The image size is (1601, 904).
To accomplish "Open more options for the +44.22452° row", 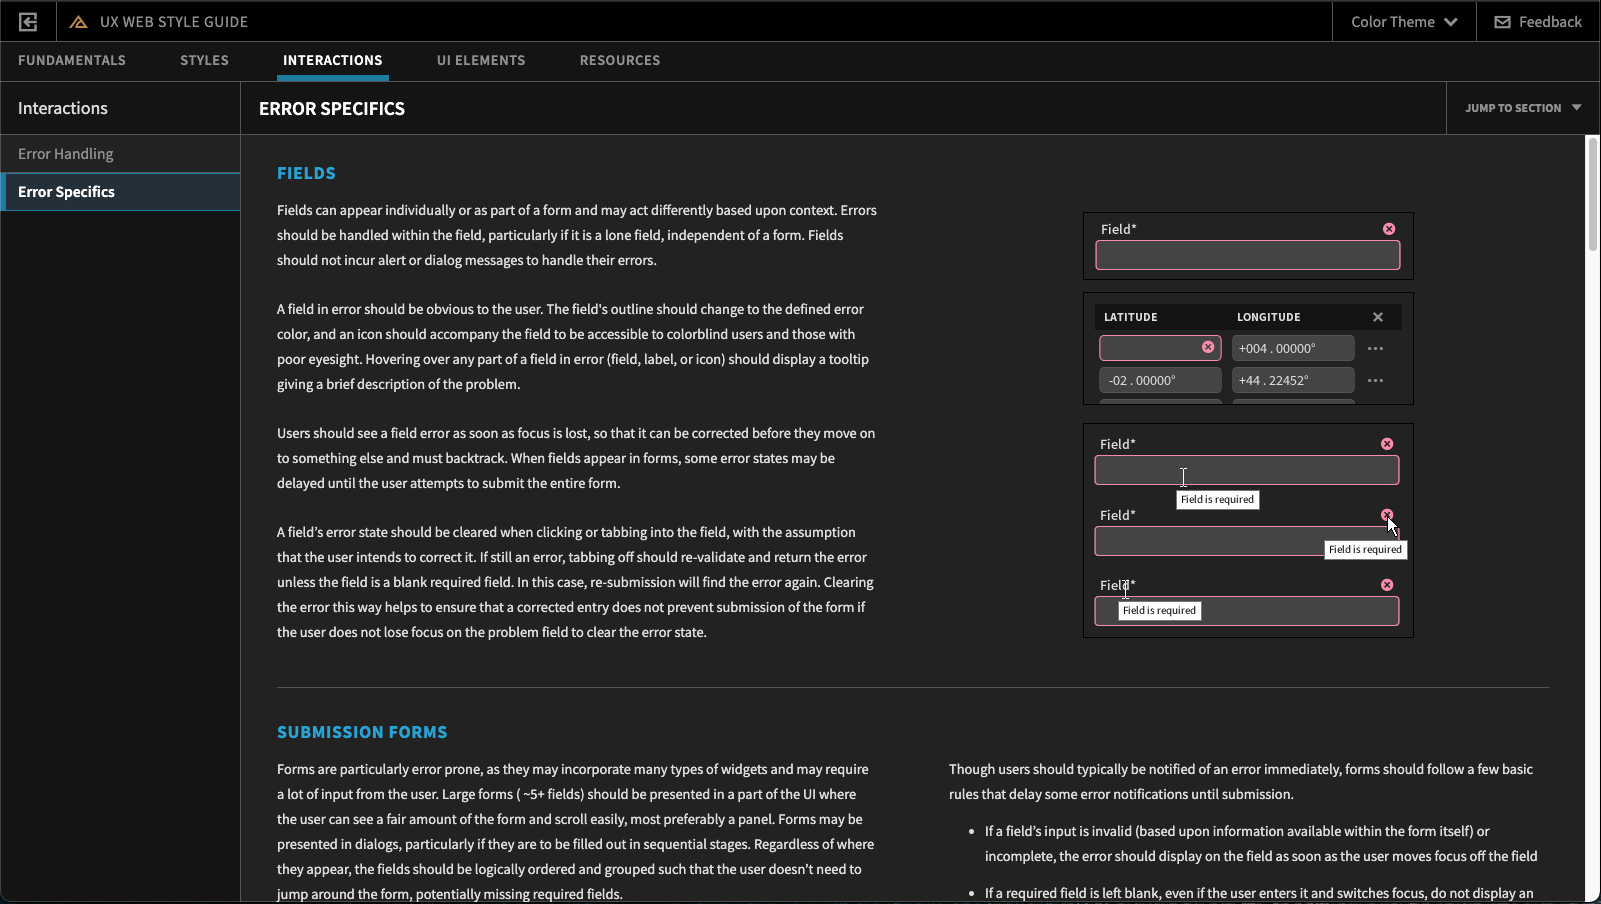I will tap(1376, 381).
